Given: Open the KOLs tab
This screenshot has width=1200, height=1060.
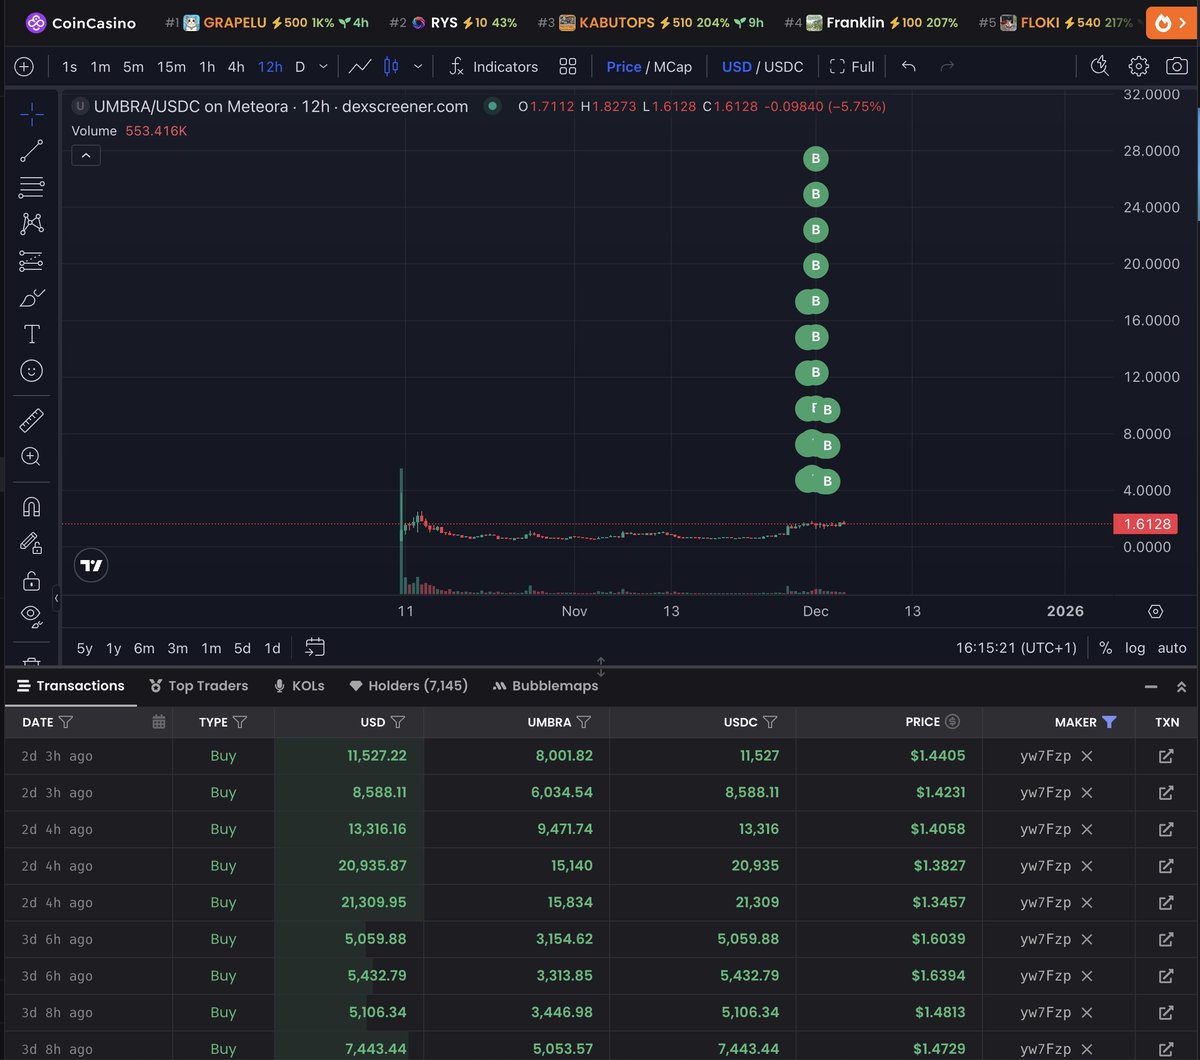Looking at the screenshot, I should pos(299,686).
